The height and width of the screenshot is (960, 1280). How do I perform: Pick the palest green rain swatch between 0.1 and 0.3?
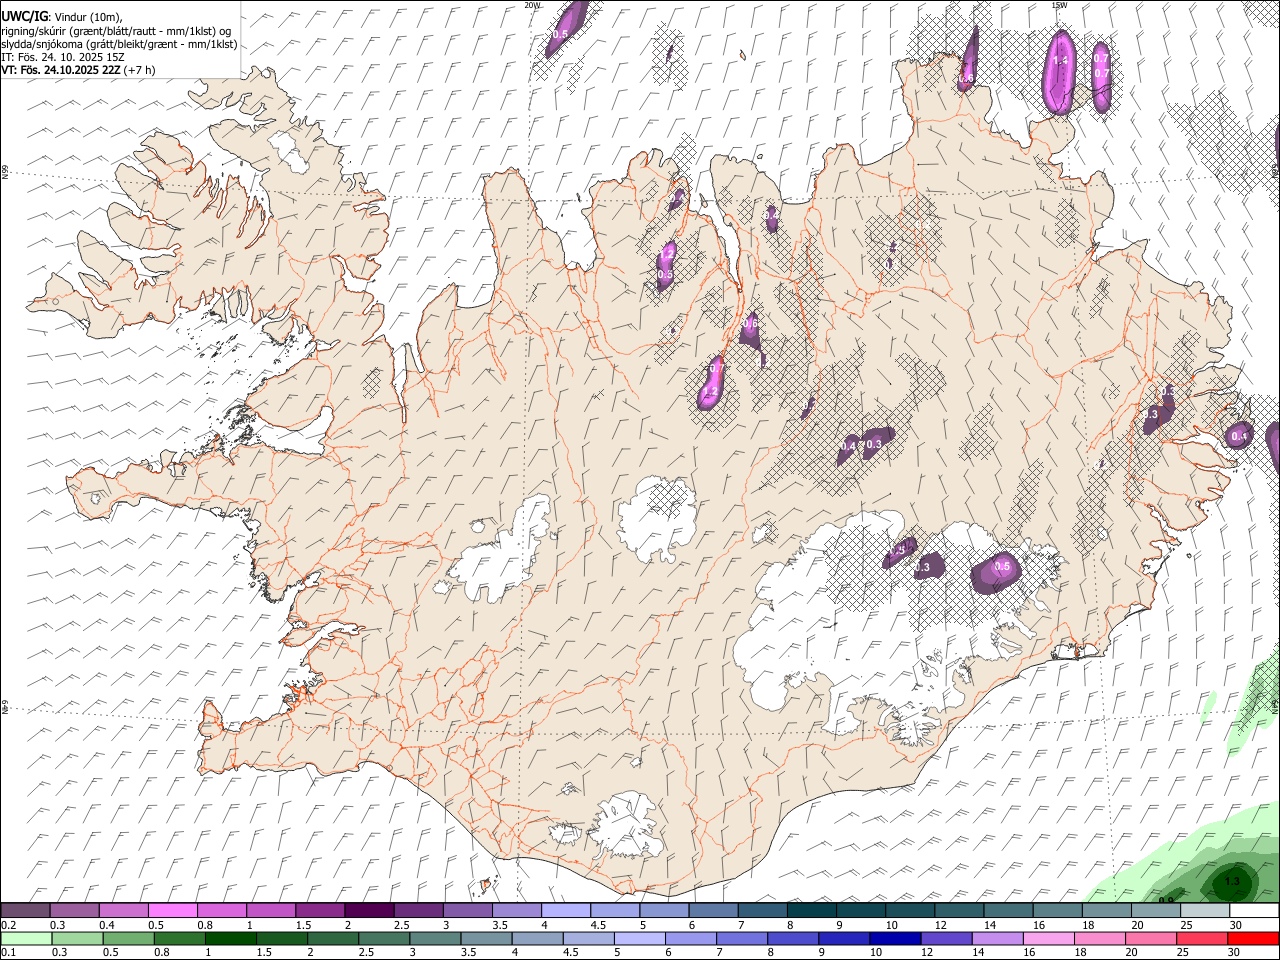click(x=26, y=938)
